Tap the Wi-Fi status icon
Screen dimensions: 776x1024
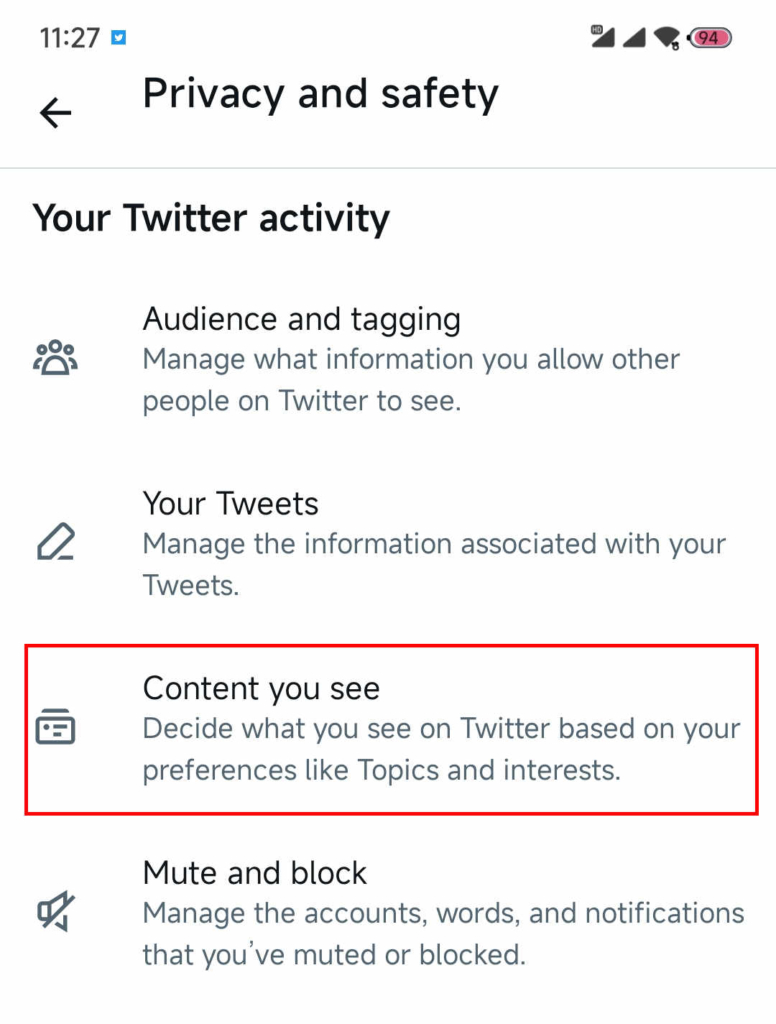click(x=667, y=38)
